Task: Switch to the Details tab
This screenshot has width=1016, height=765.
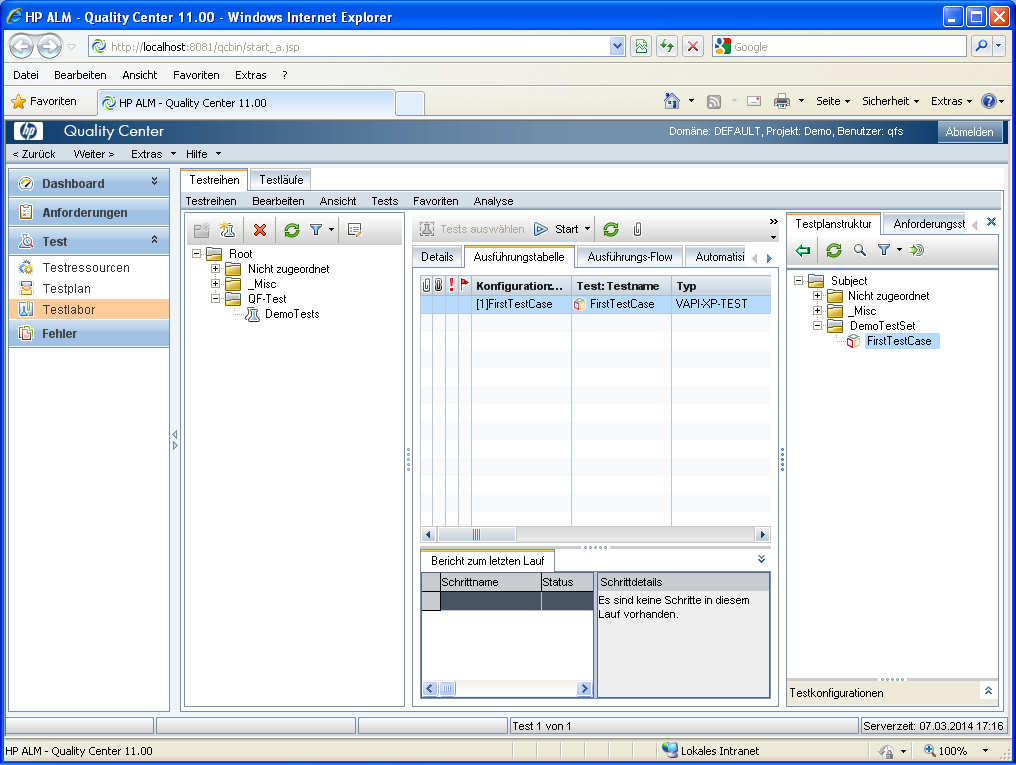Action: (x=437, y=257)
